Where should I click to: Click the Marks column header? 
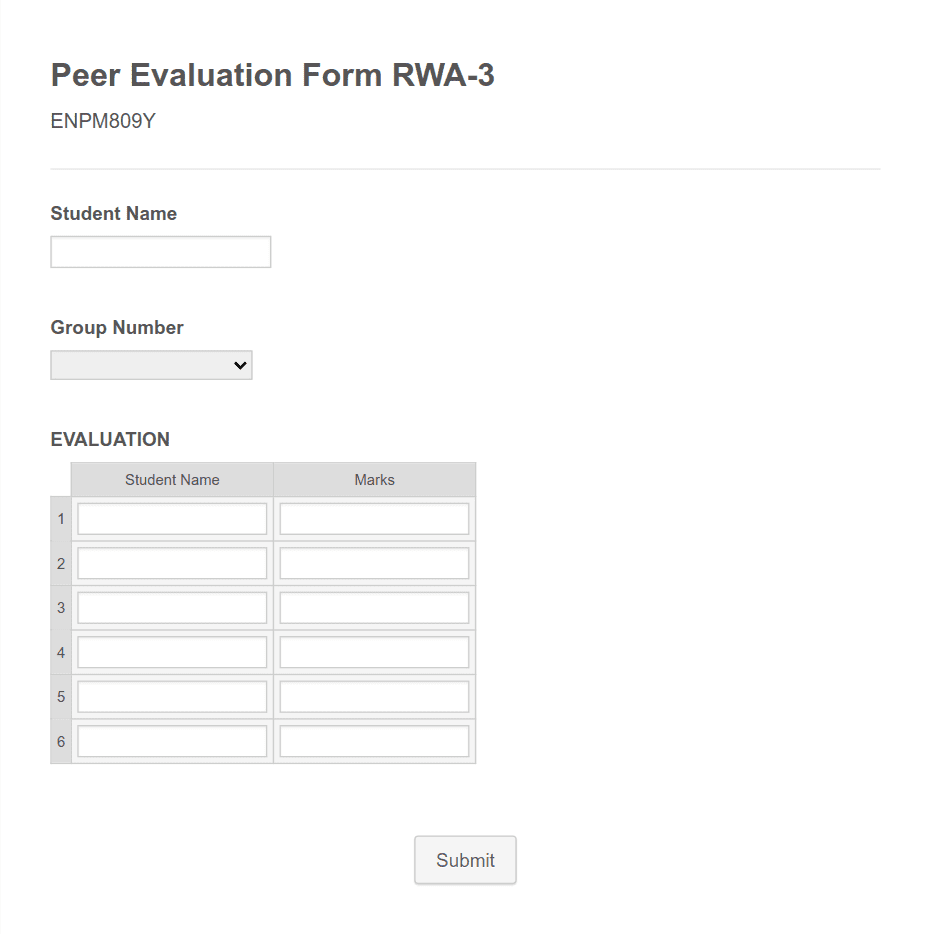pos(374,479)
